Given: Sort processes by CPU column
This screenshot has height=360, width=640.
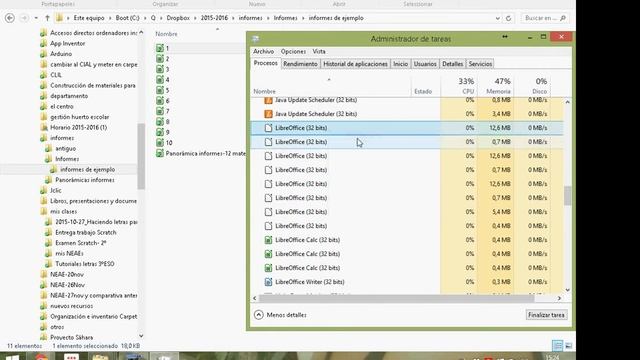Looking at the screenshot, I should click(459, 86).
